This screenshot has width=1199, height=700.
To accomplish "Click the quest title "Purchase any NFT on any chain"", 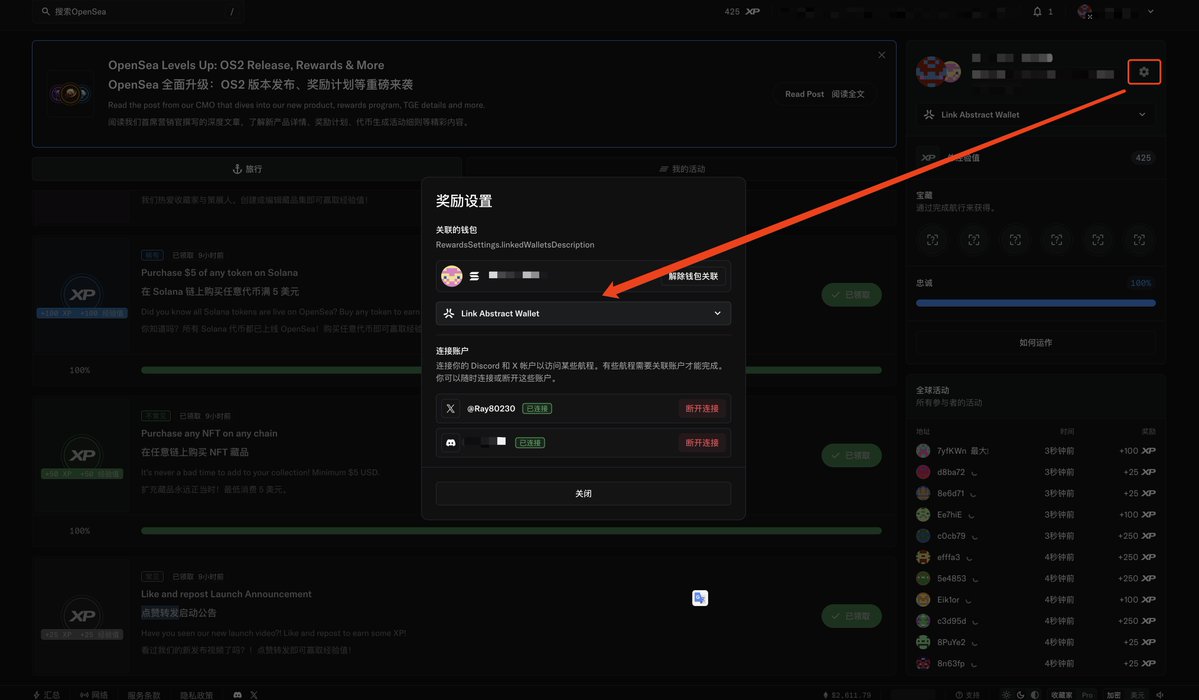I will click(x=209, y=434).
